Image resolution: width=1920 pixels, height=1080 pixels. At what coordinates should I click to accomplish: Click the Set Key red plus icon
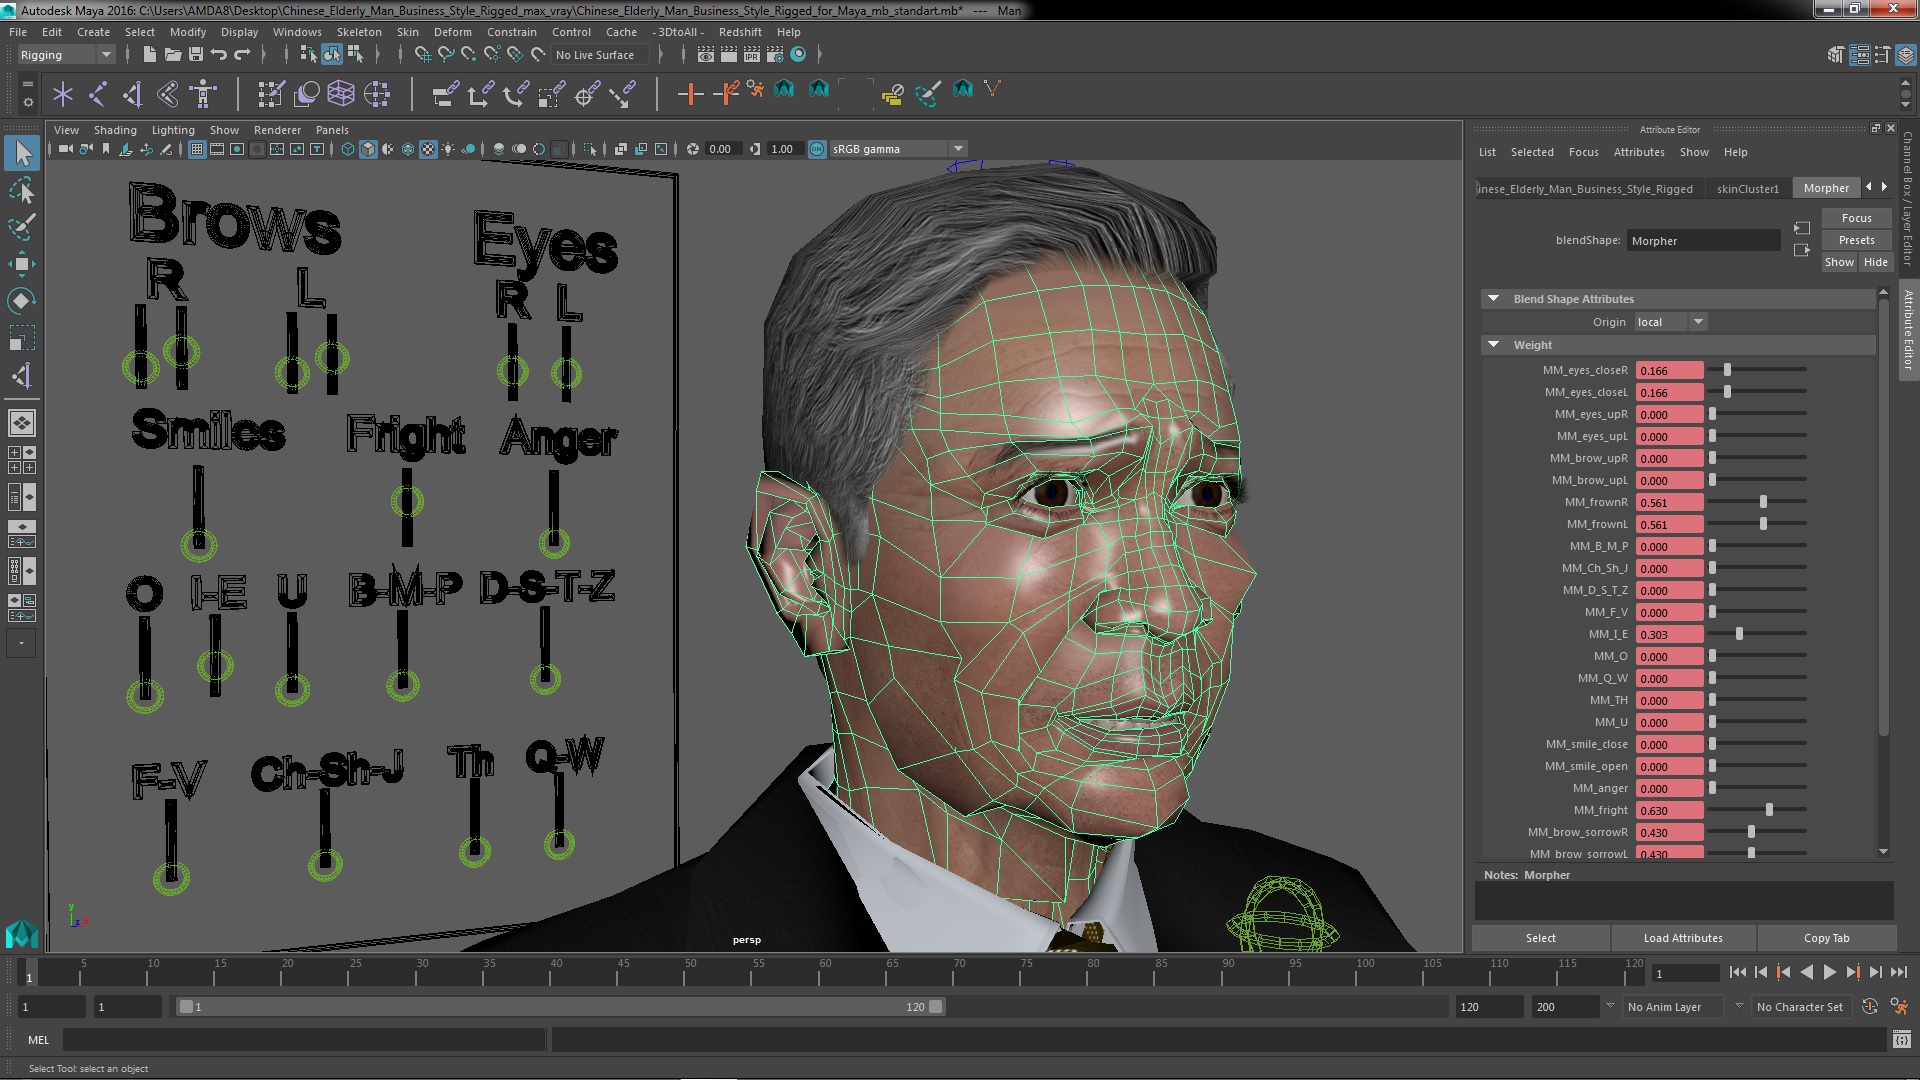click(689, 94)
